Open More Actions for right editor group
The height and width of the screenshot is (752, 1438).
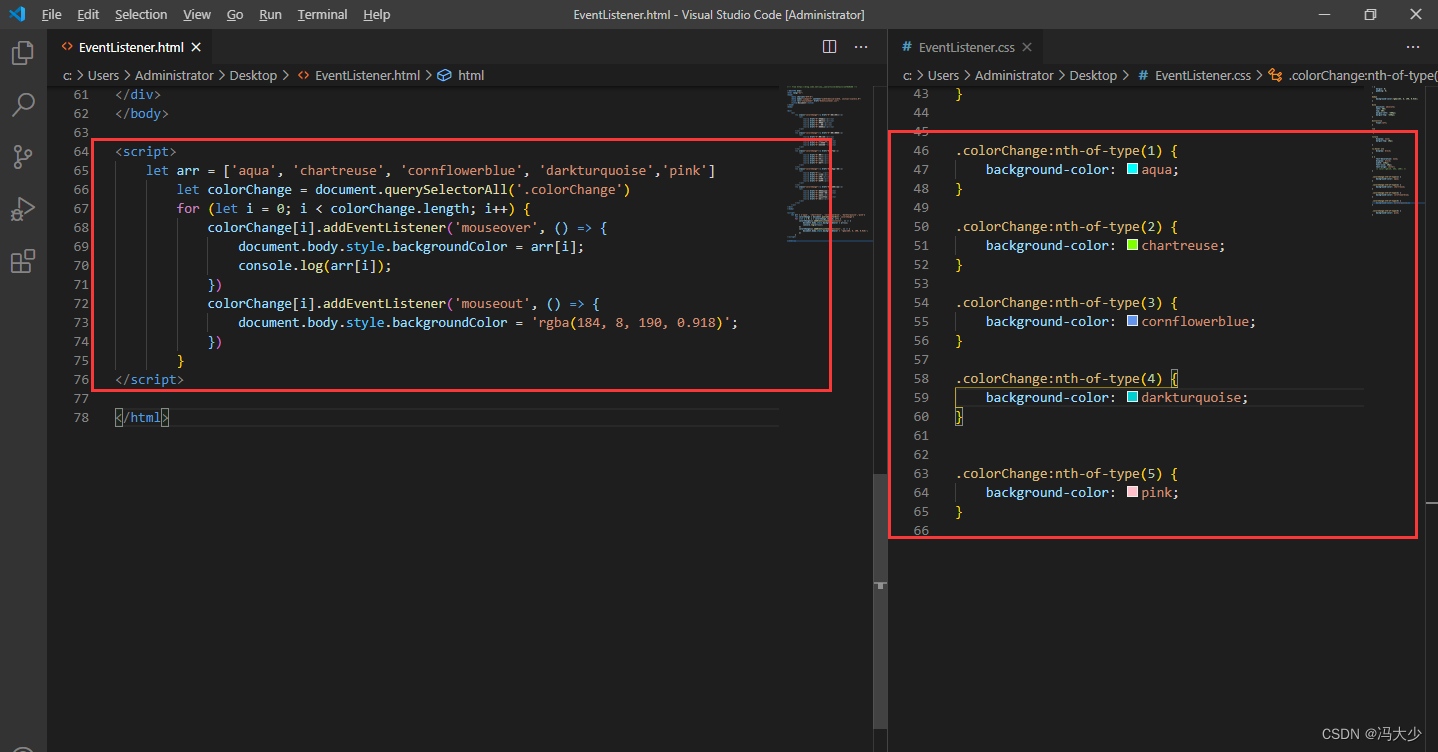coord(1413,47)
